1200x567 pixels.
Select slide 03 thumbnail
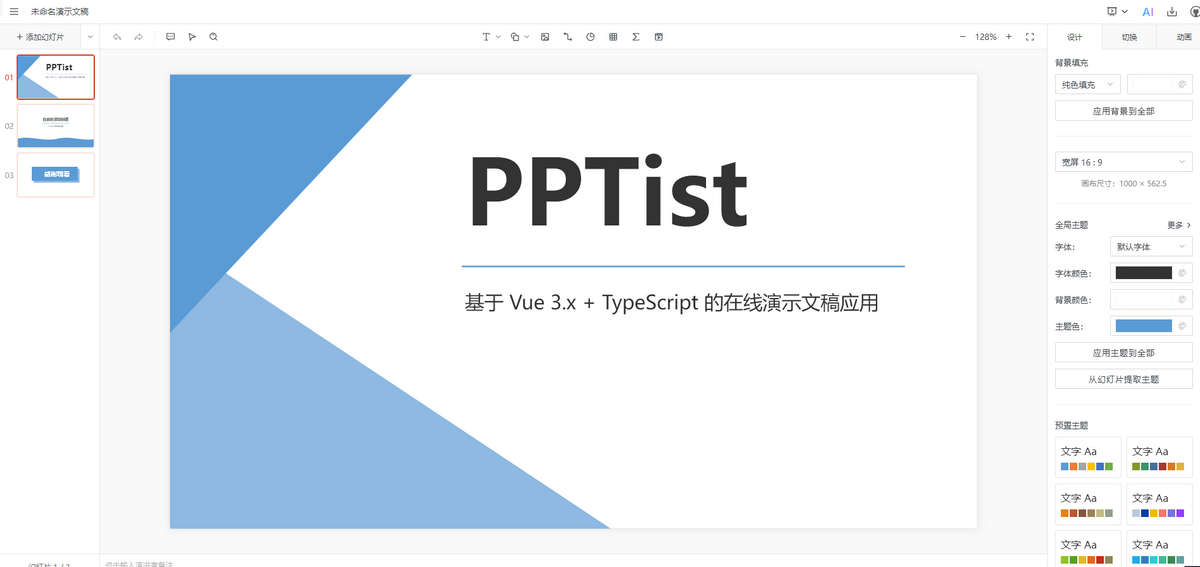tap(56, 175)
